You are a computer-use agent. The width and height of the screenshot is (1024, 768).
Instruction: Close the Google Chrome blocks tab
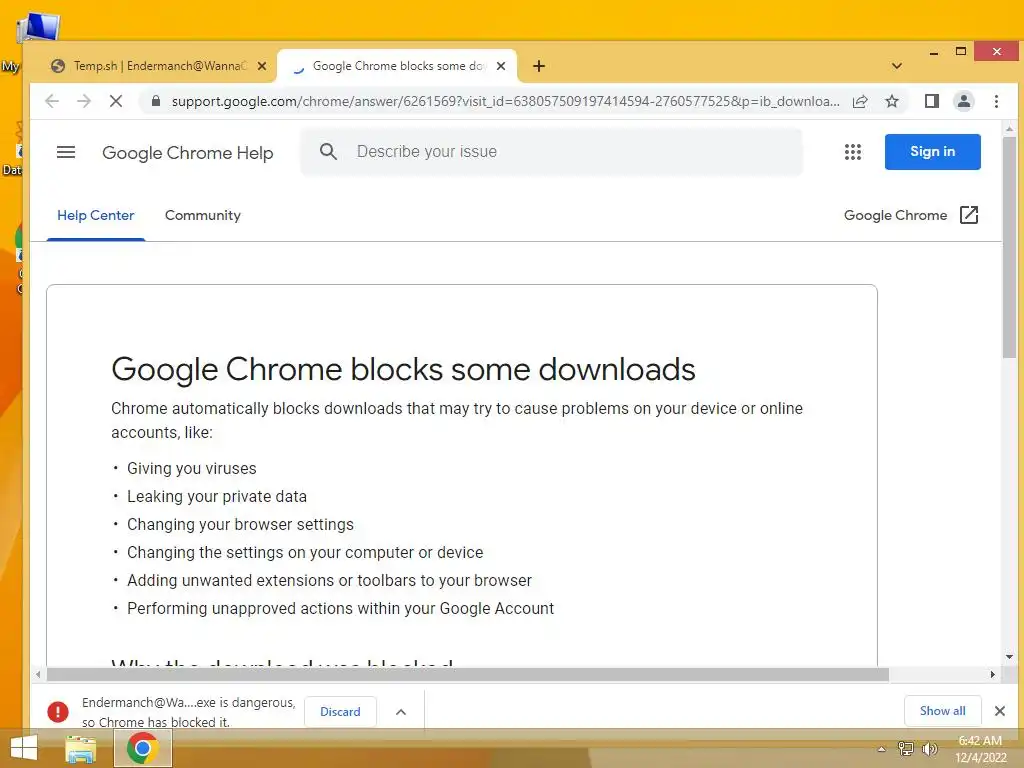501,66
